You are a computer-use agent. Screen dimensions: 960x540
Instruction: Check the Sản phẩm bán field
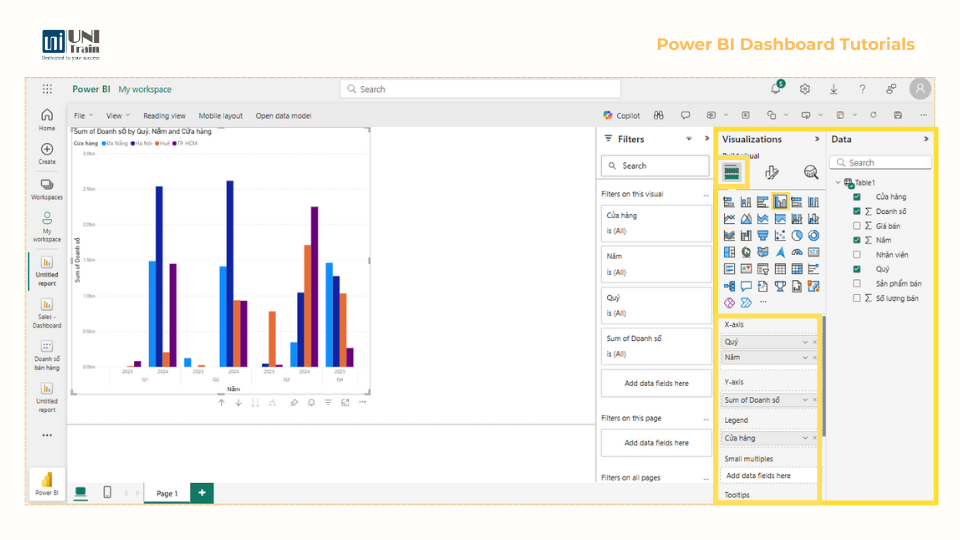(857, 283)
